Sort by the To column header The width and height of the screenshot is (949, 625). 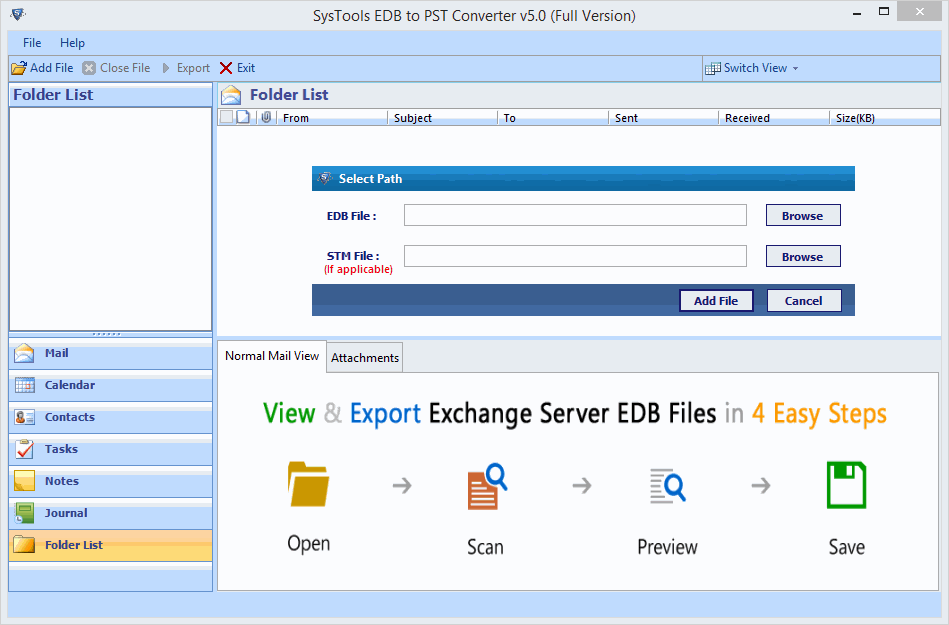[553, 118]
